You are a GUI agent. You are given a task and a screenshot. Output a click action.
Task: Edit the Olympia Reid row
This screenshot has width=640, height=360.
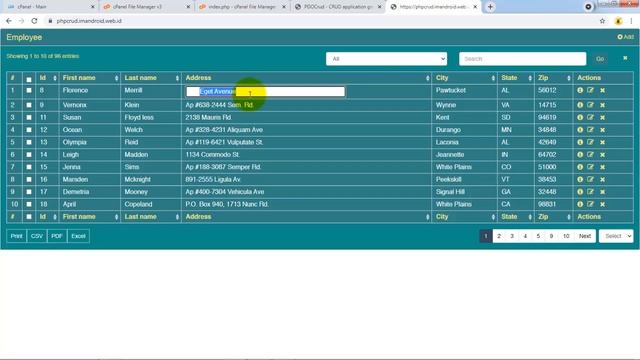click(x=591, y=142)
